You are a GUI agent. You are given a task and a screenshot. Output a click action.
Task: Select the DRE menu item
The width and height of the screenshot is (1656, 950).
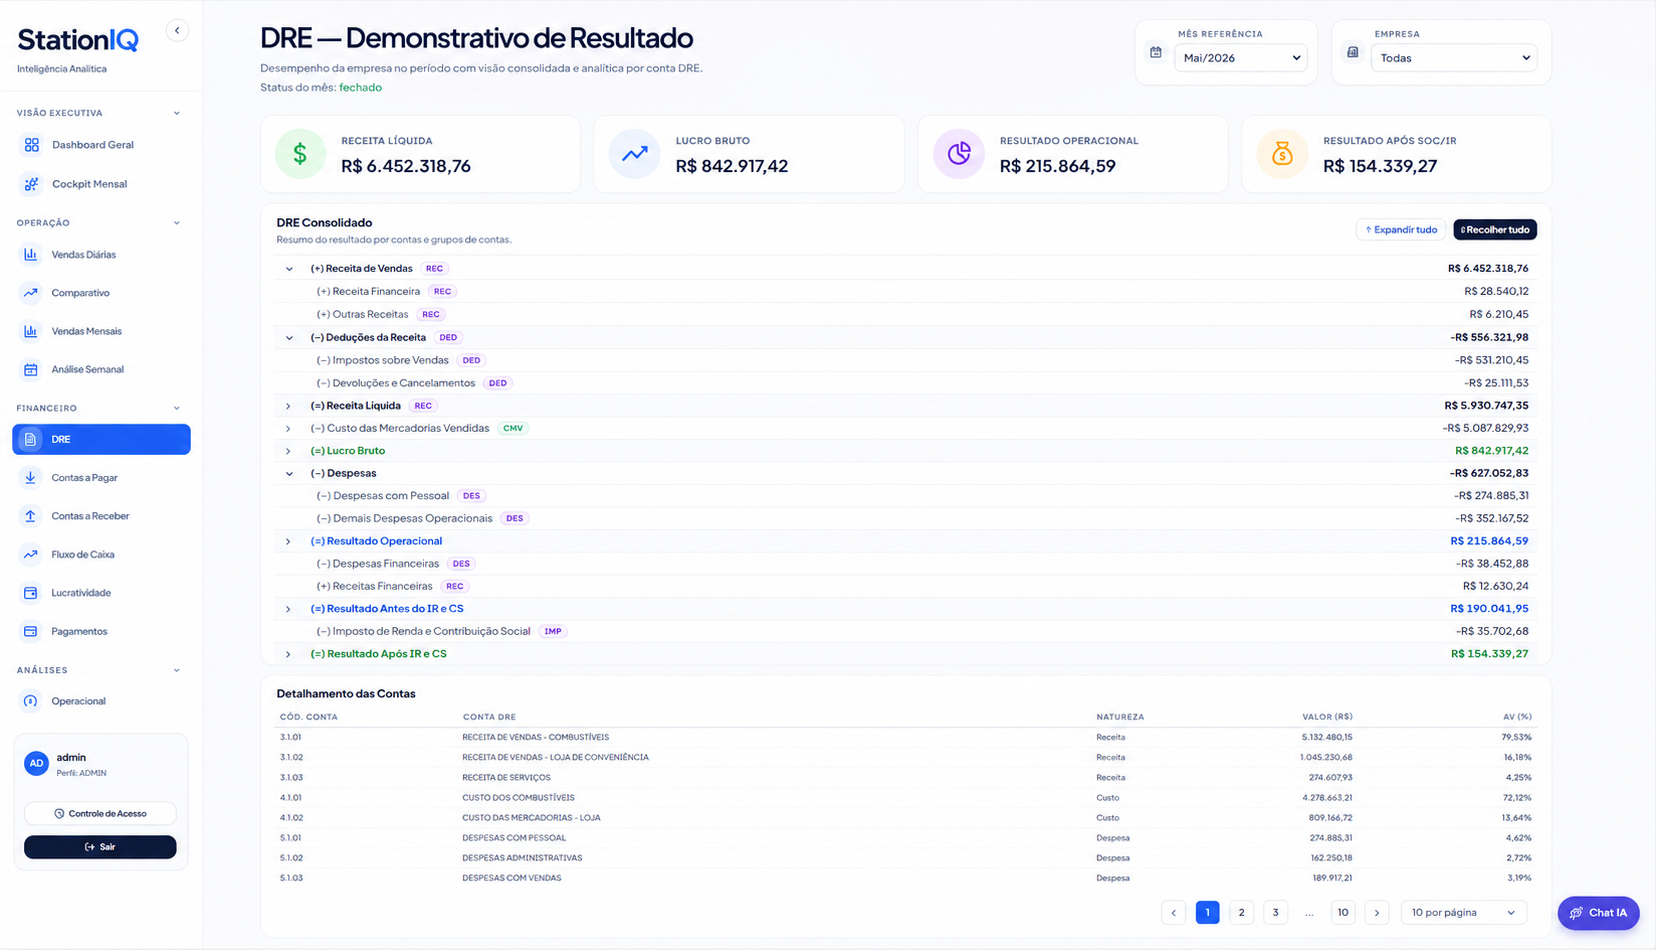[101, 439]
